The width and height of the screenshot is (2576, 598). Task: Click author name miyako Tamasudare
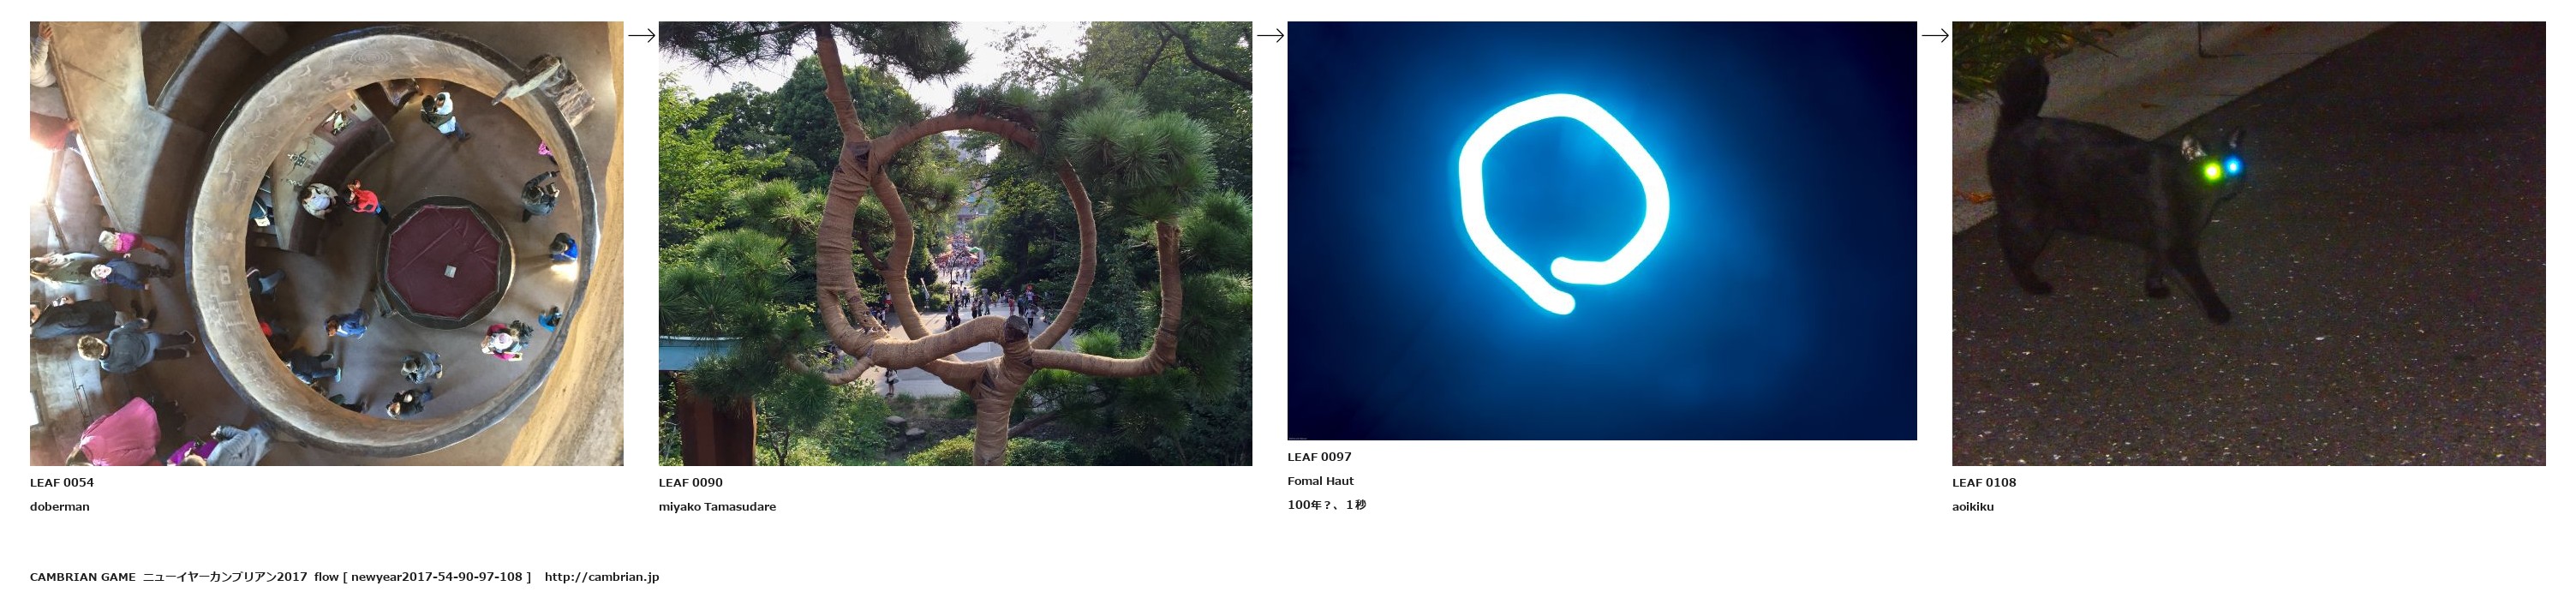coord(717,506)
